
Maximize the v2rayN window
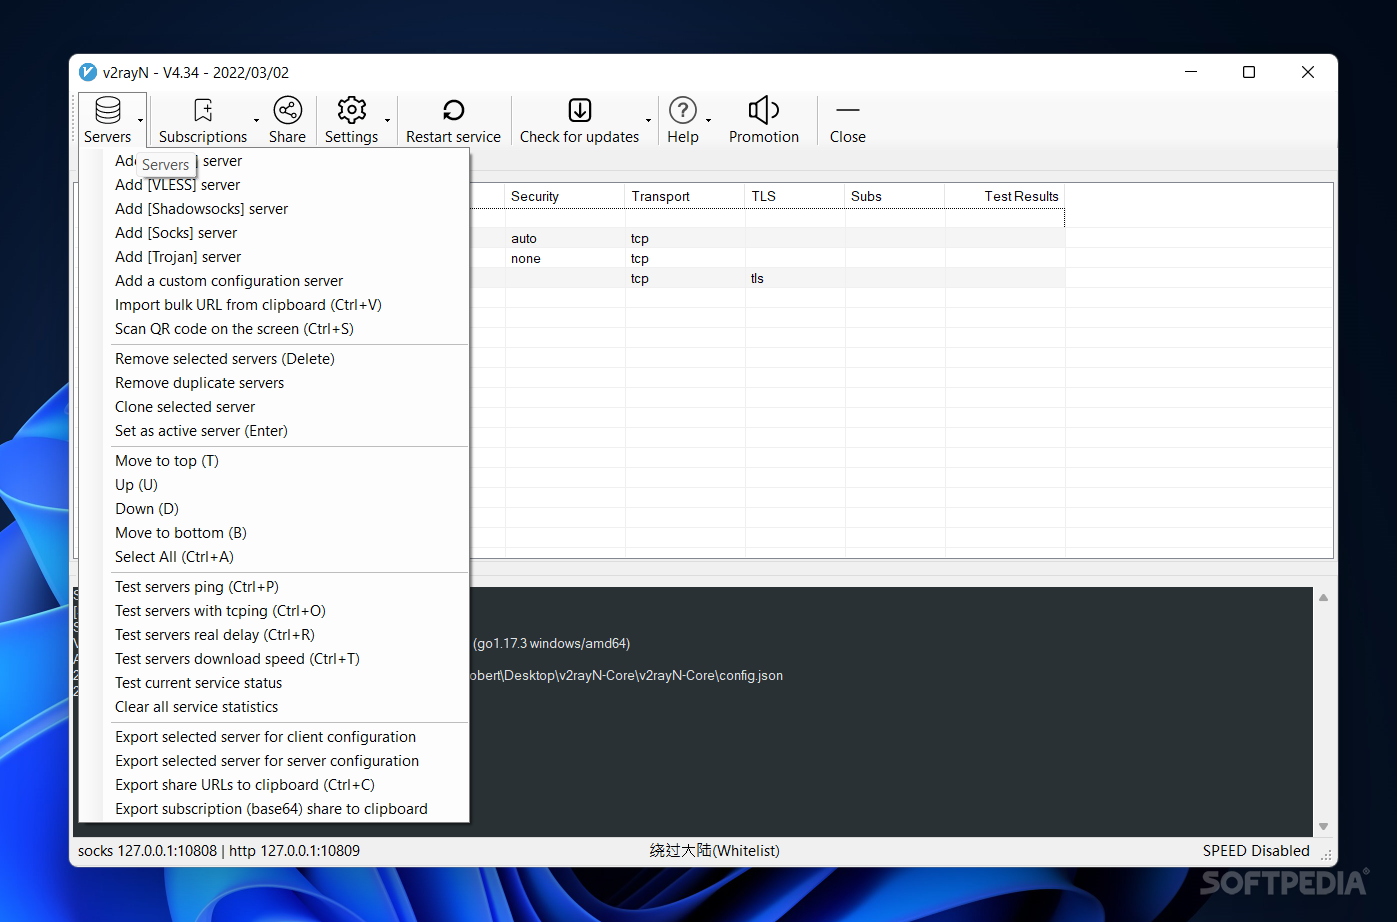pos(1249,72)
